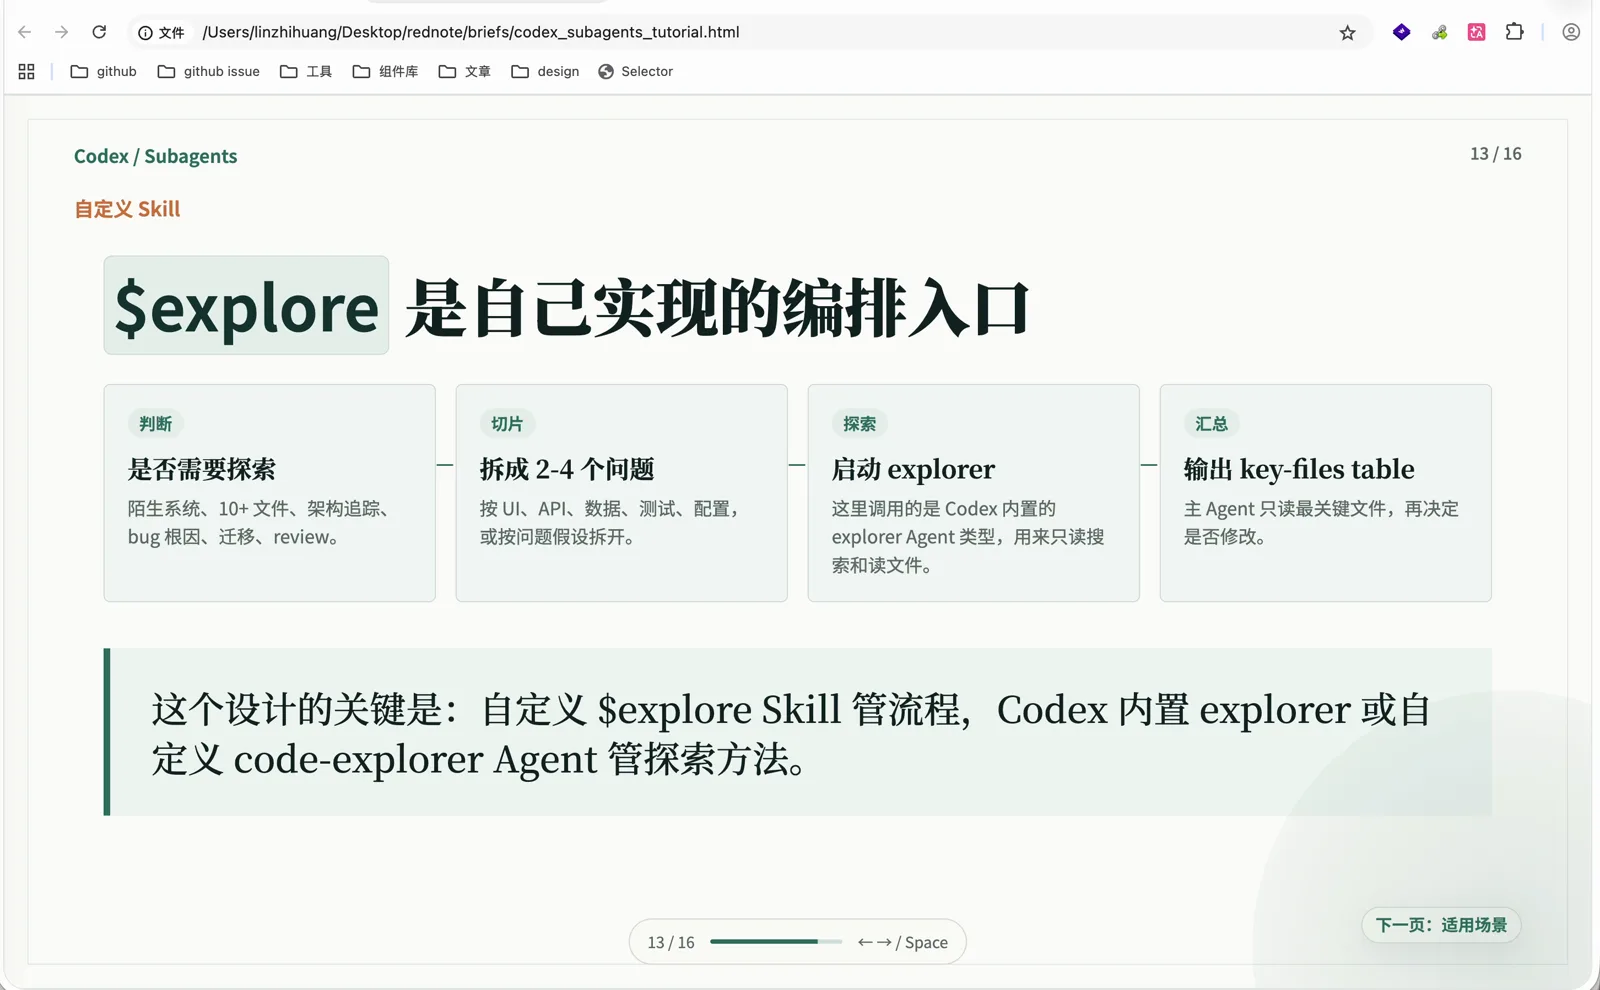Click the 判断 tag on the first card
Image resolution: width=1600 pixels, height=990 pixels.
pos(155,424)
